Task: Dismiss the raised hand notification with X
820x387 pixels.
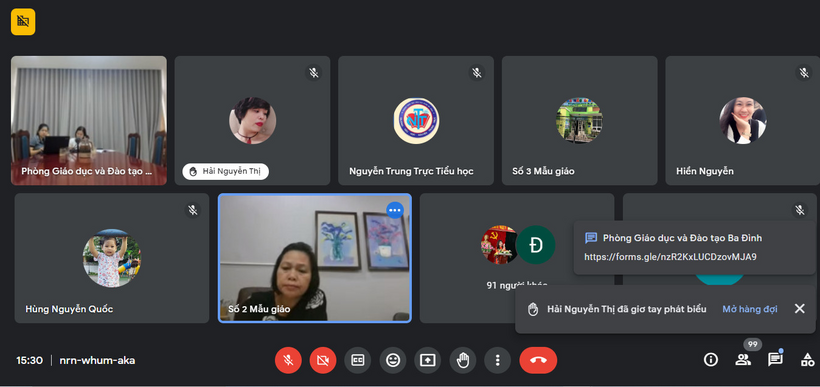Action: point(799,309)
